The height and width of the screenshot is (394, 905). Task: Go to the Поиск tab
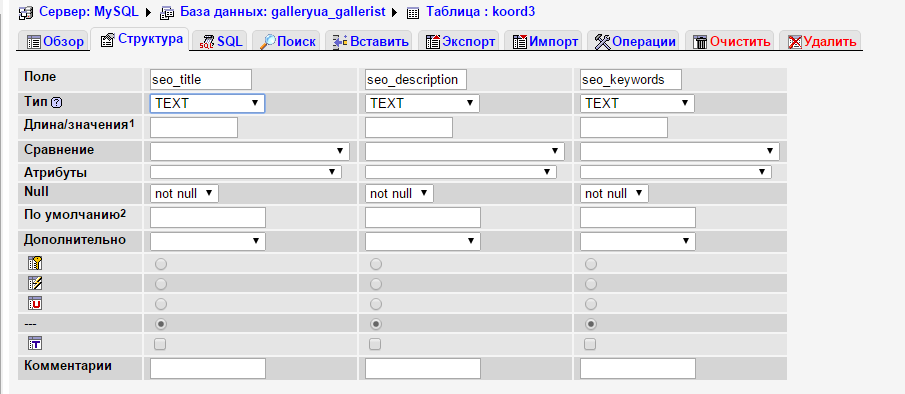coord(287,41)
